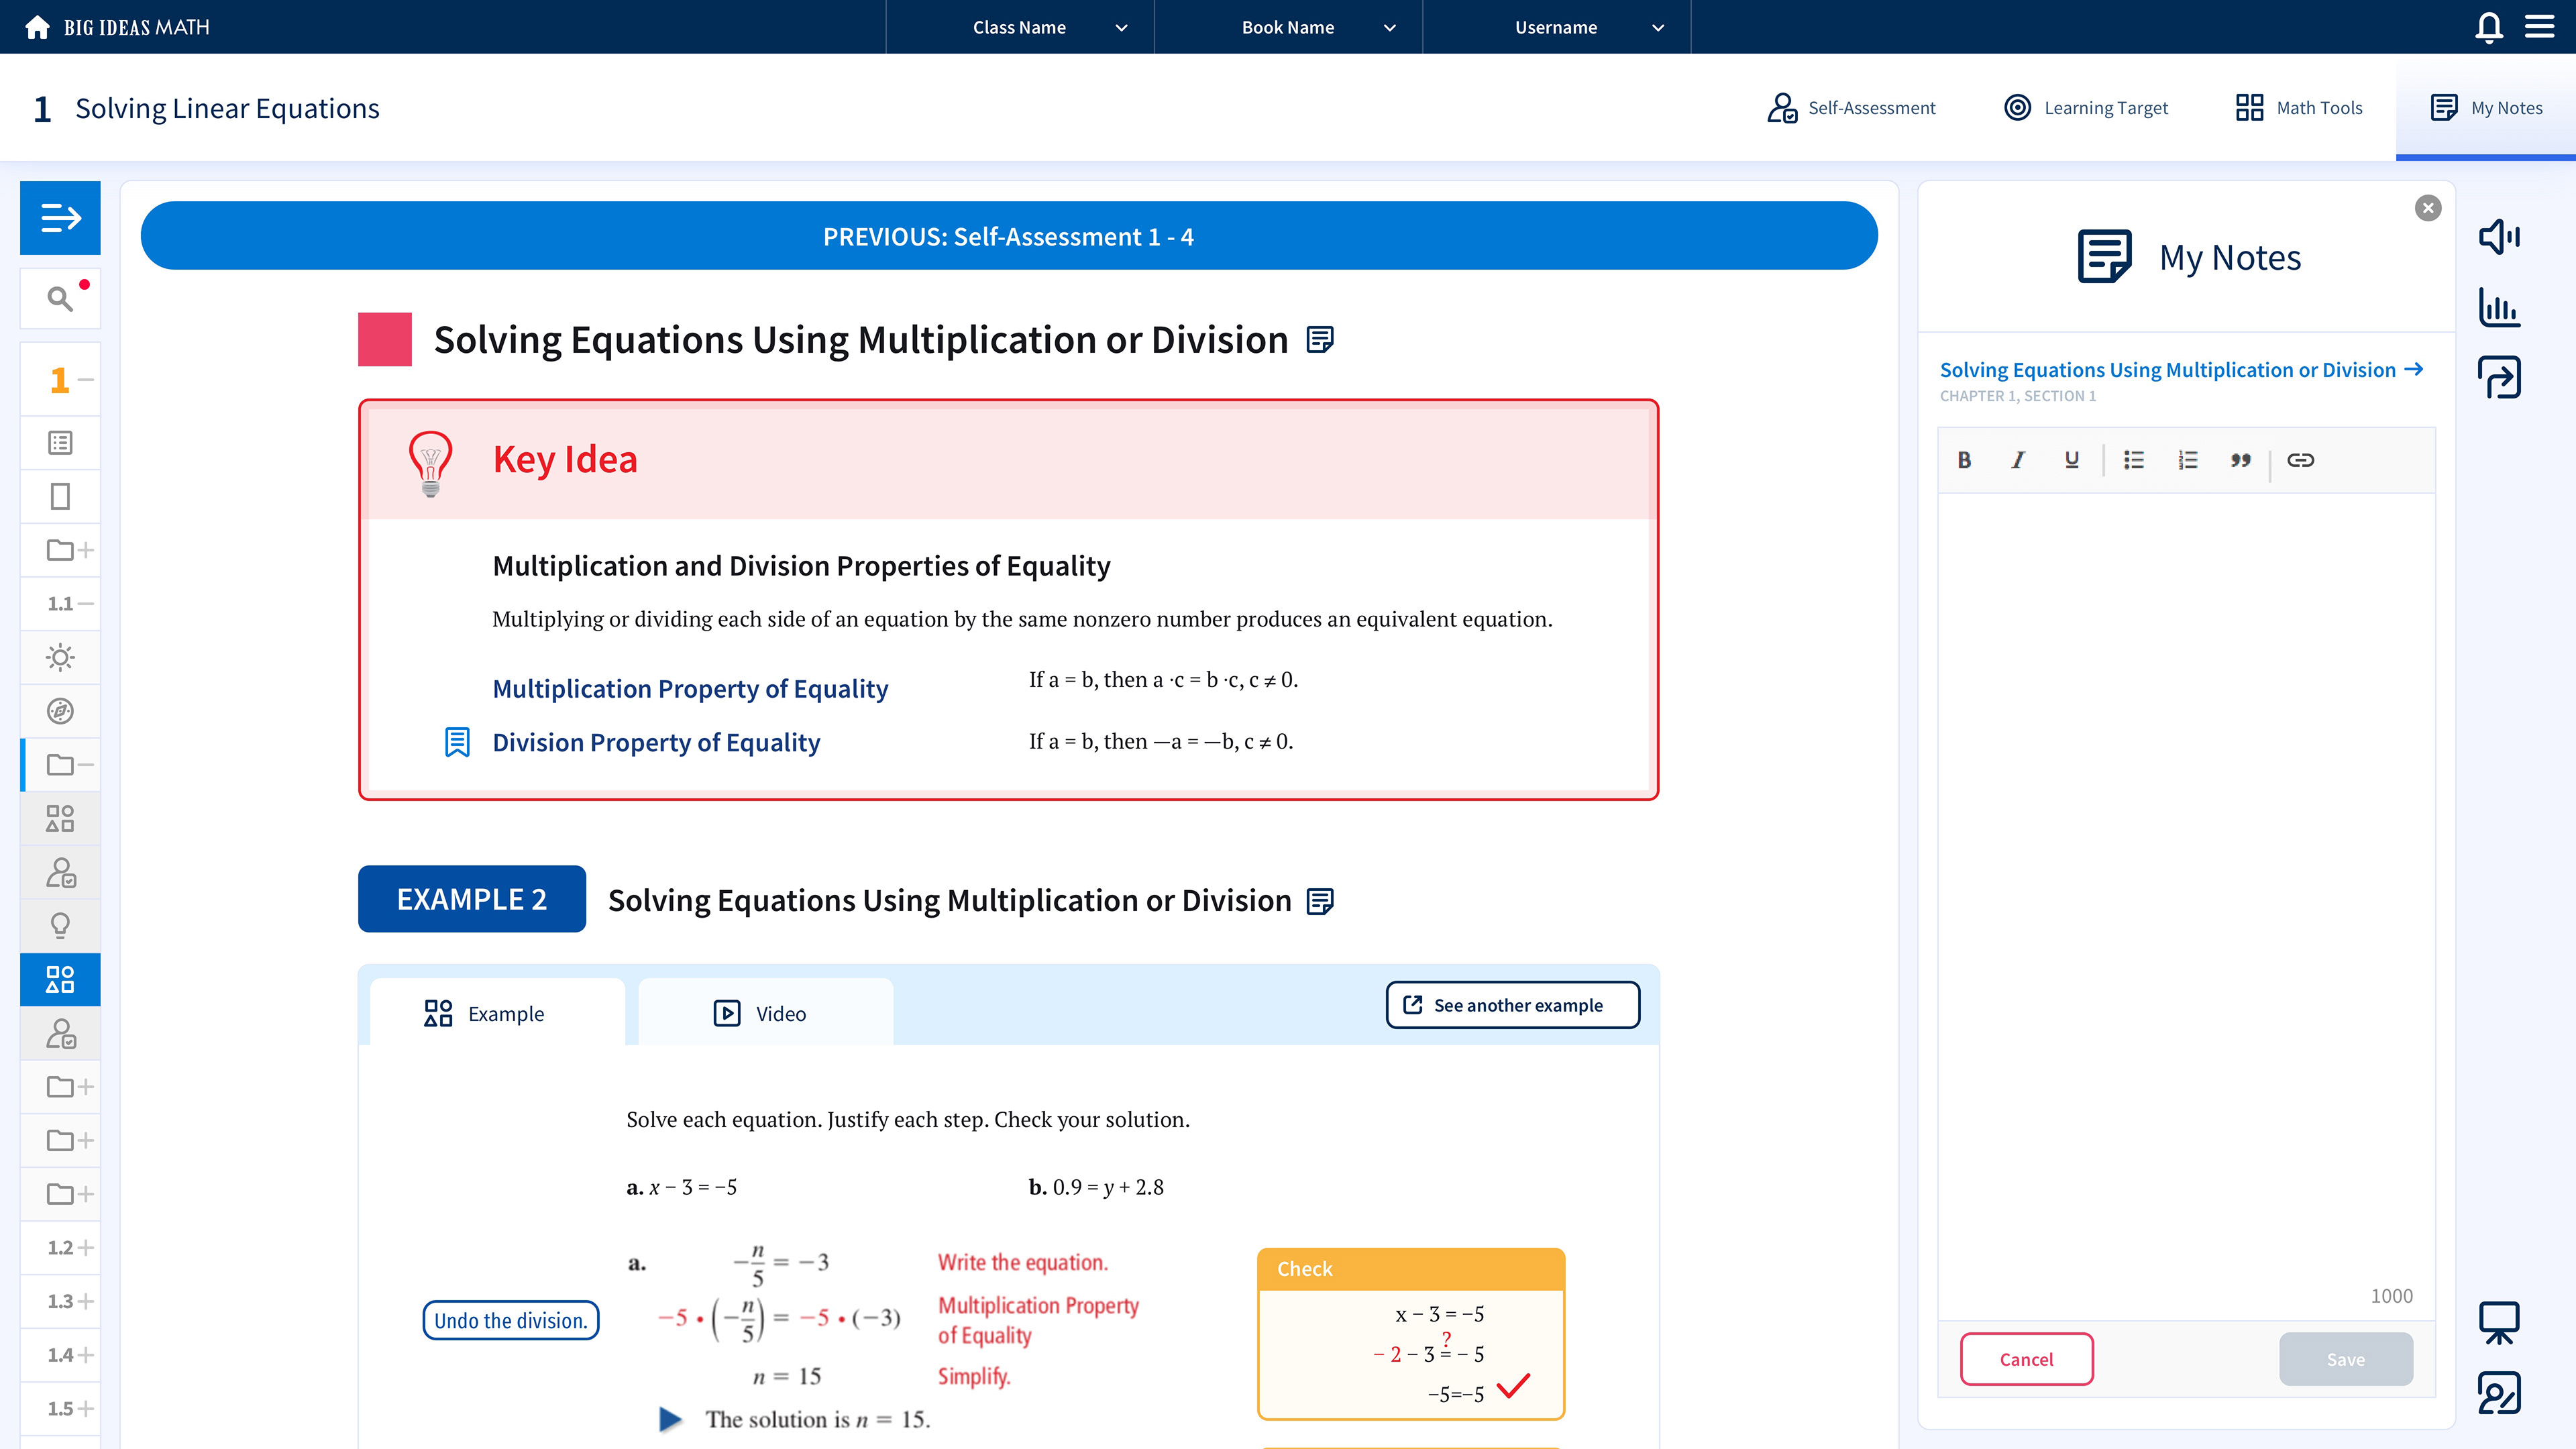Click Division Property of Equality link
The width and height of the screenshot is (2576, 1449).
pos(656,742)
